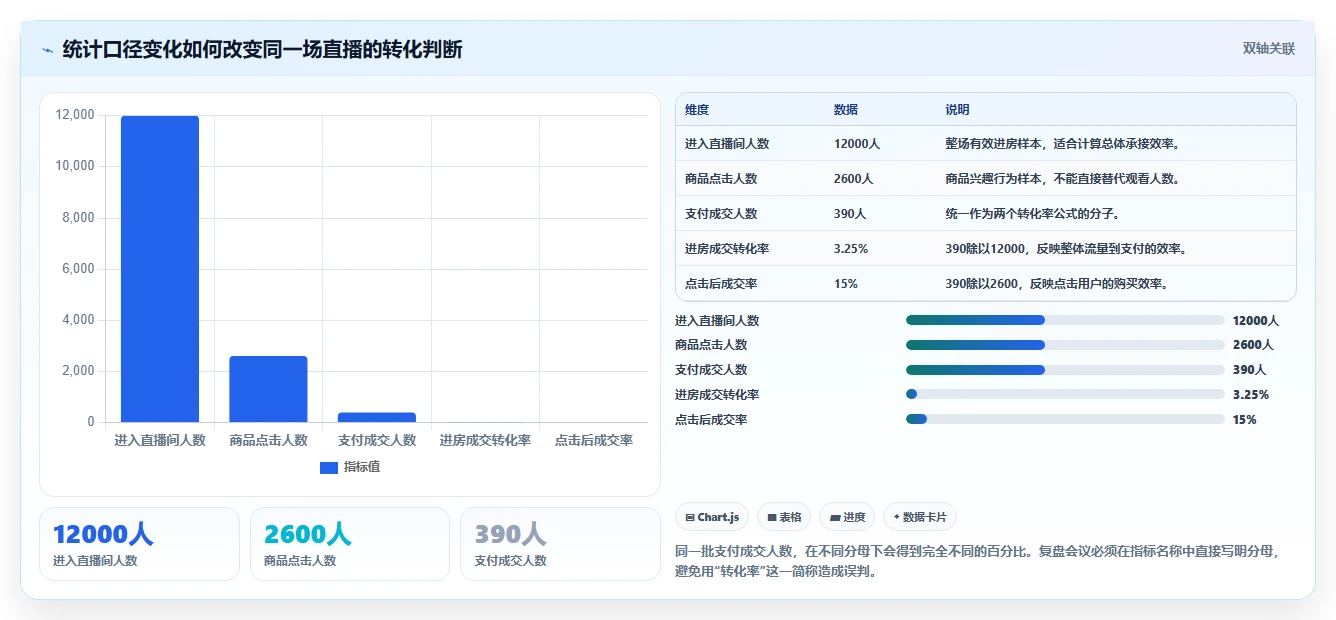This screenshot has height=620, width=1336.
Task: Click table text 390除以2600，反映点击用户的购买效率
Action: [x=1057, y=284]
